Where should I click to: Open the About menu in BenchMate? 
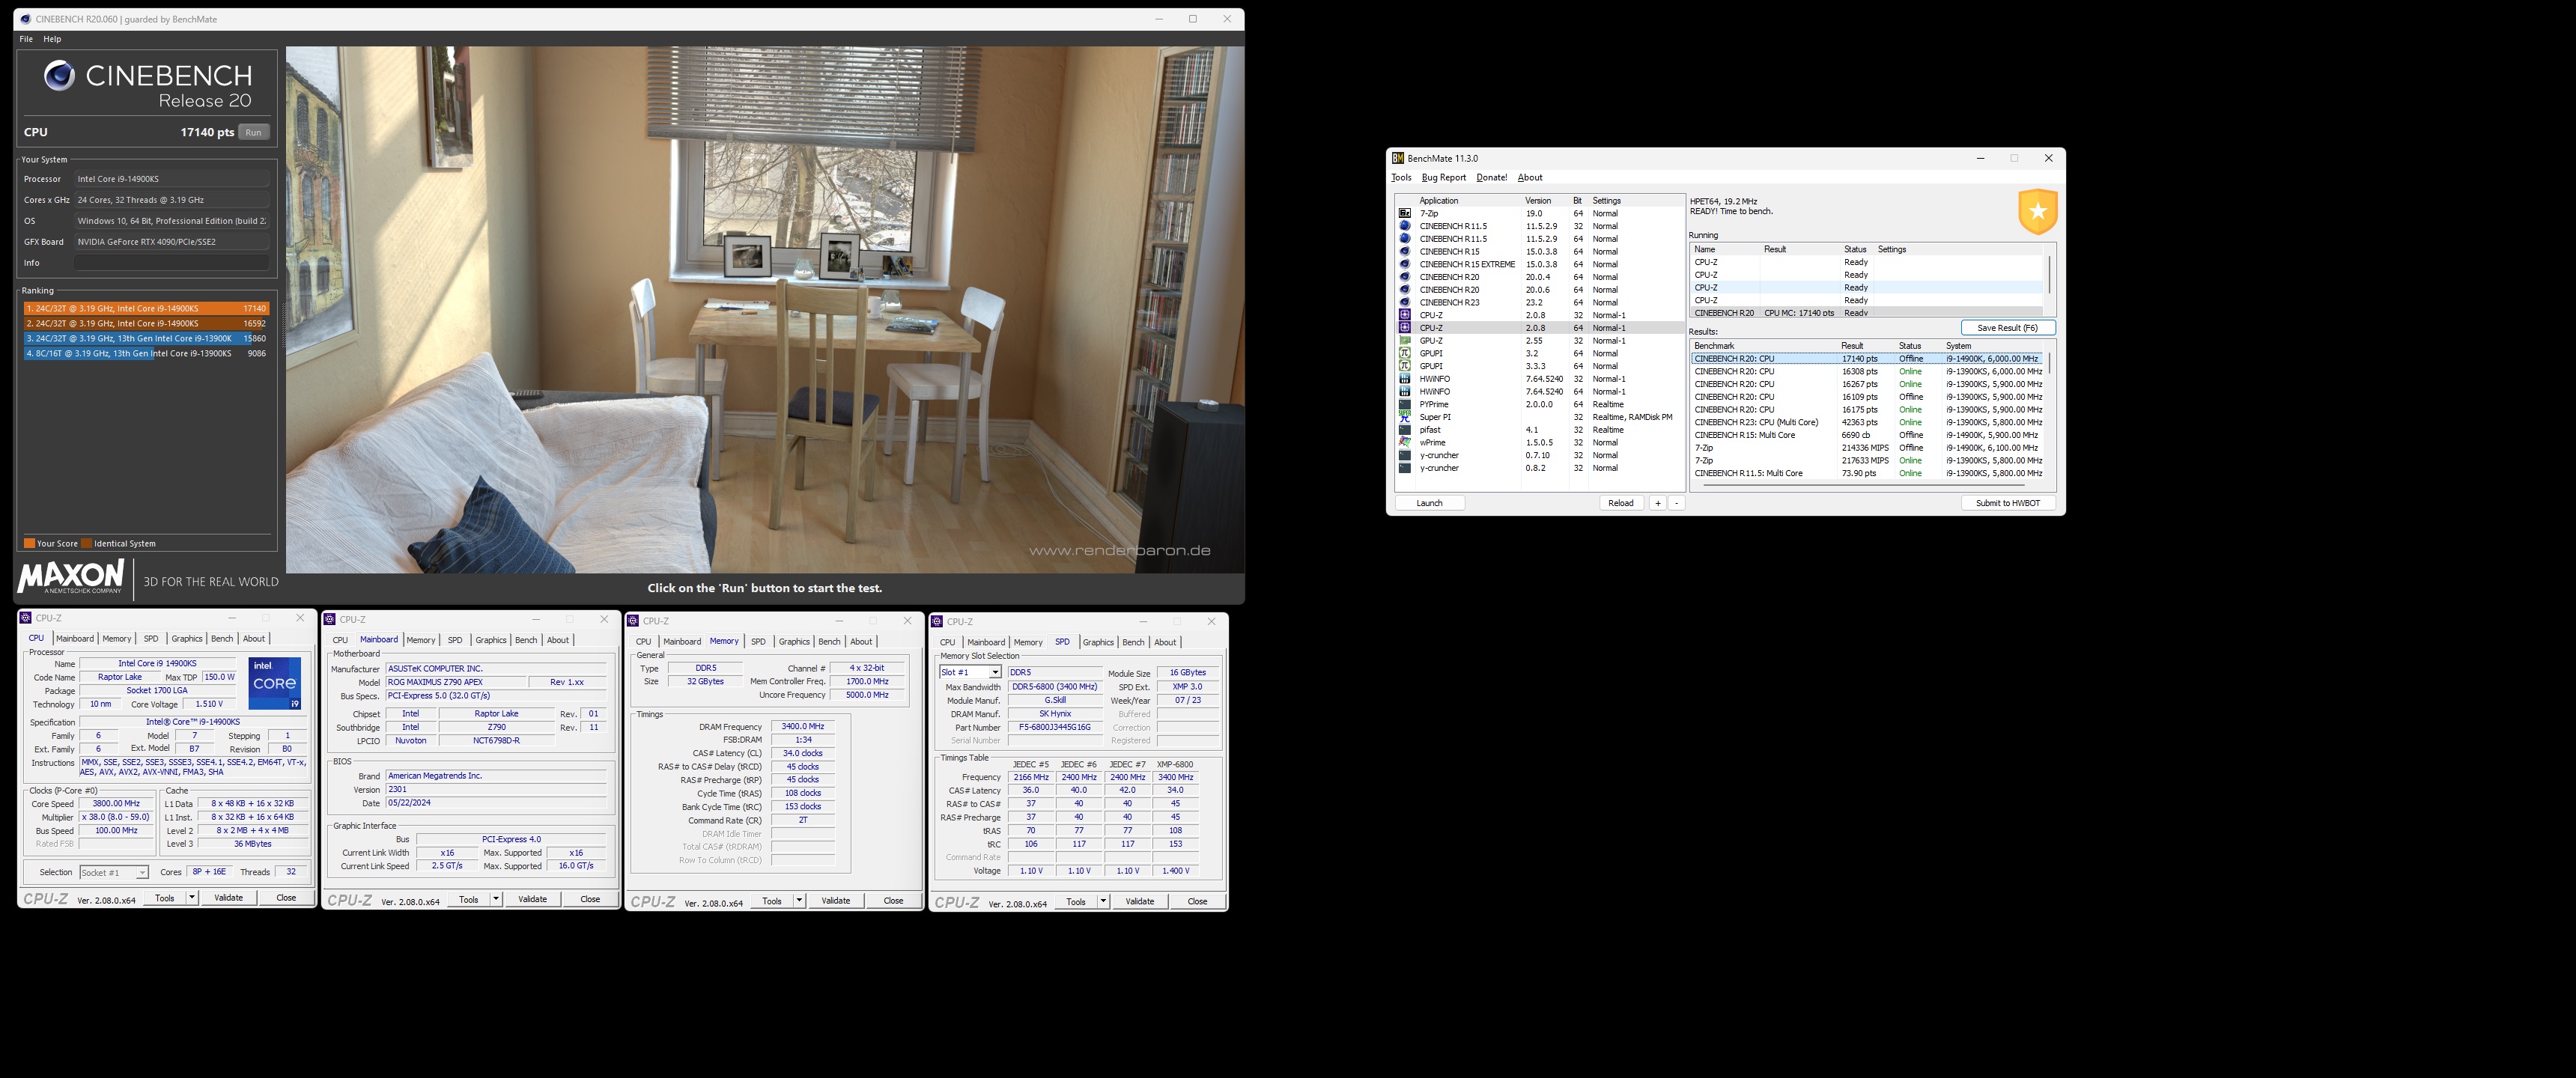1530,178
